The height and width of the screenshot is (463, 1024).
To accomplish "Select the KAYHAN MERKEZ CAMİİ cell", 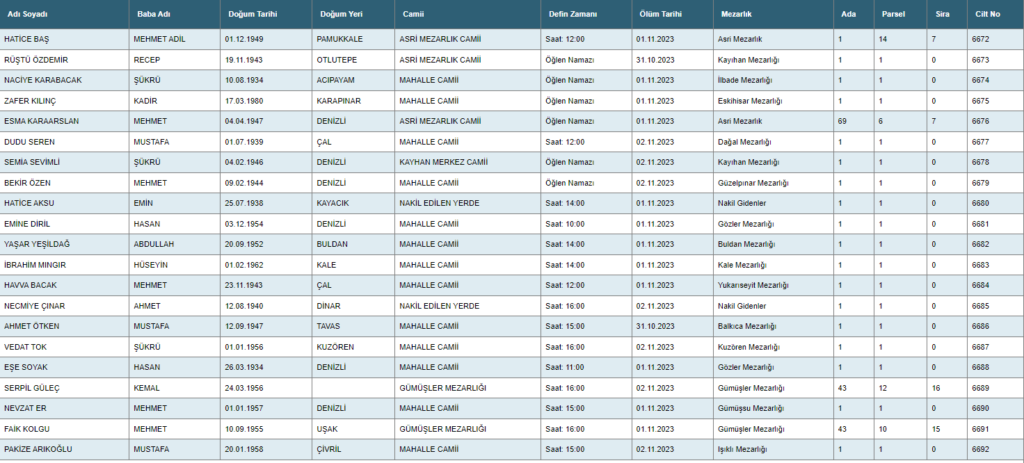I will tap(442, 162).
